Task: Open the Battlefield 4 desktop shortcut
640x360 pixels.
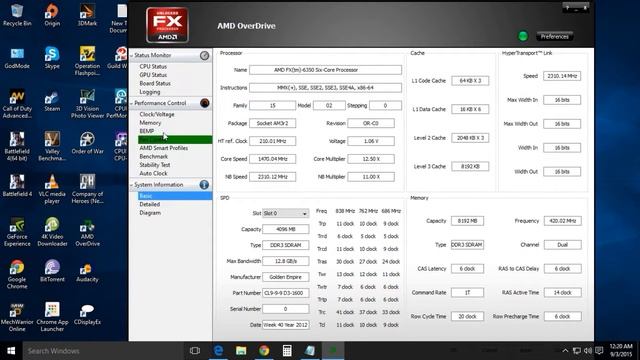Action: (x=17, y=186)
